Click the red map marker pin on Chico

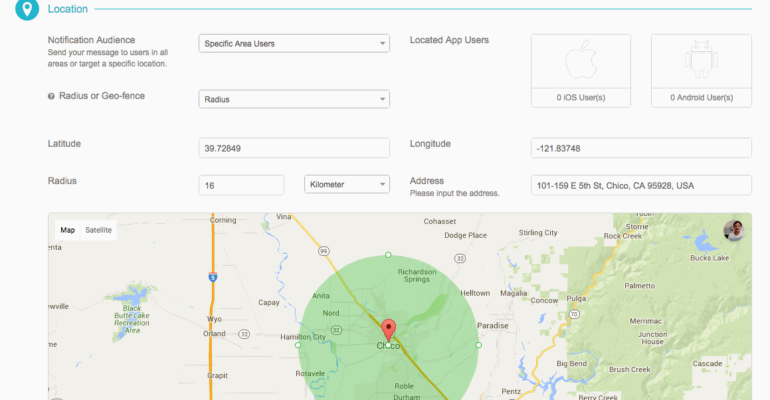tap(388, 331)
